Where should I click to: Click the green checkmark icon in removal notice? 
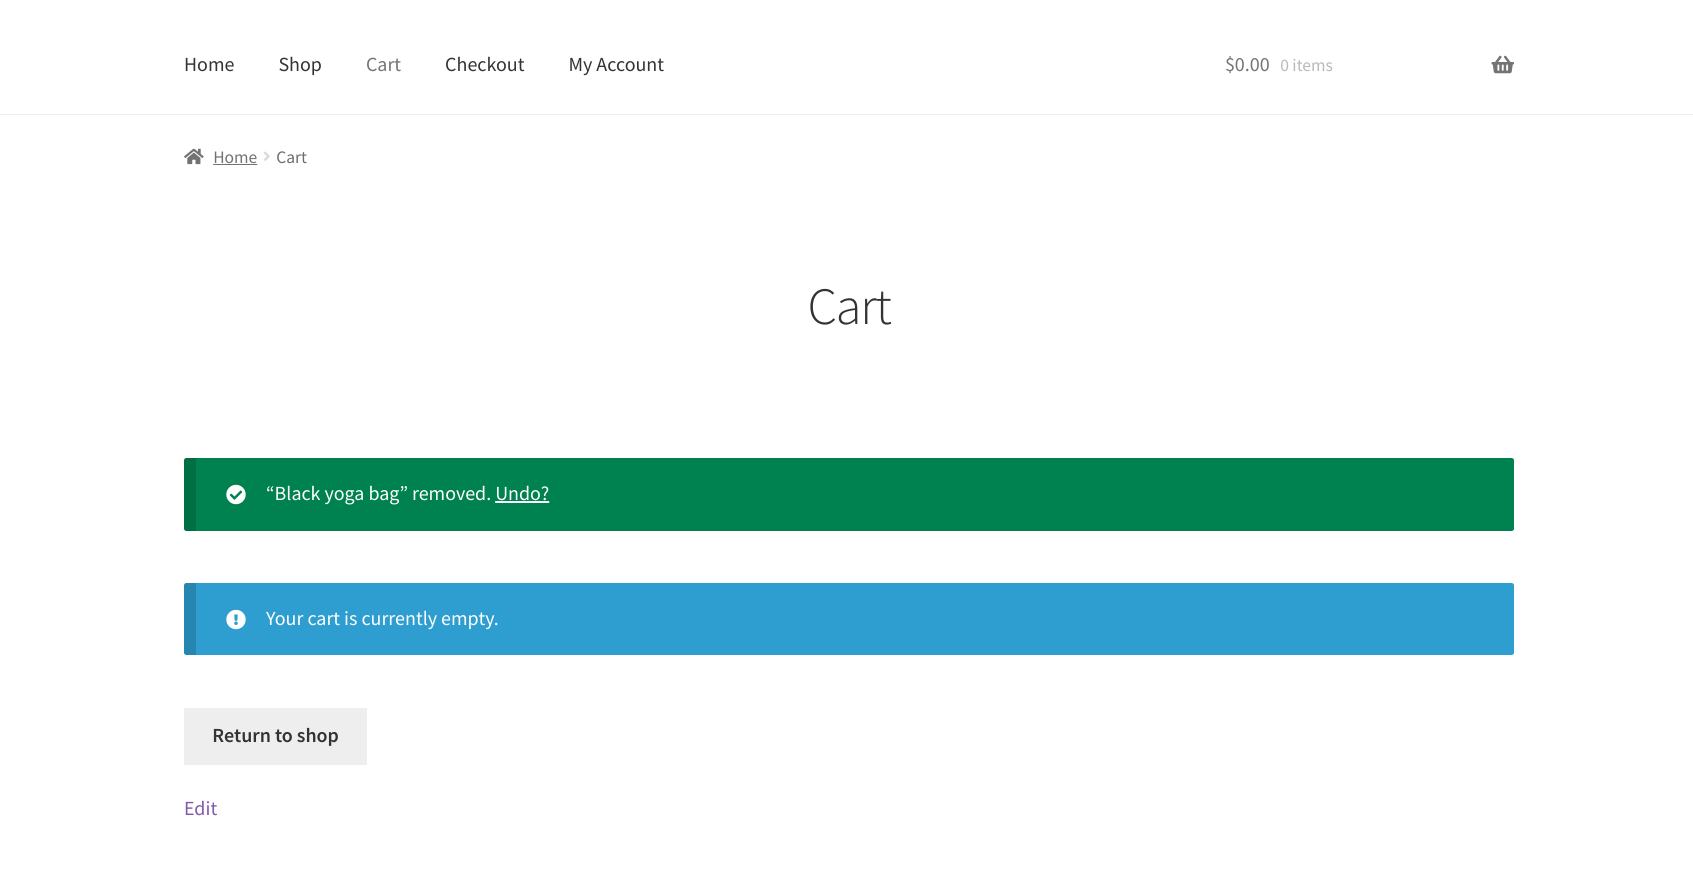[x=236, y=494]
